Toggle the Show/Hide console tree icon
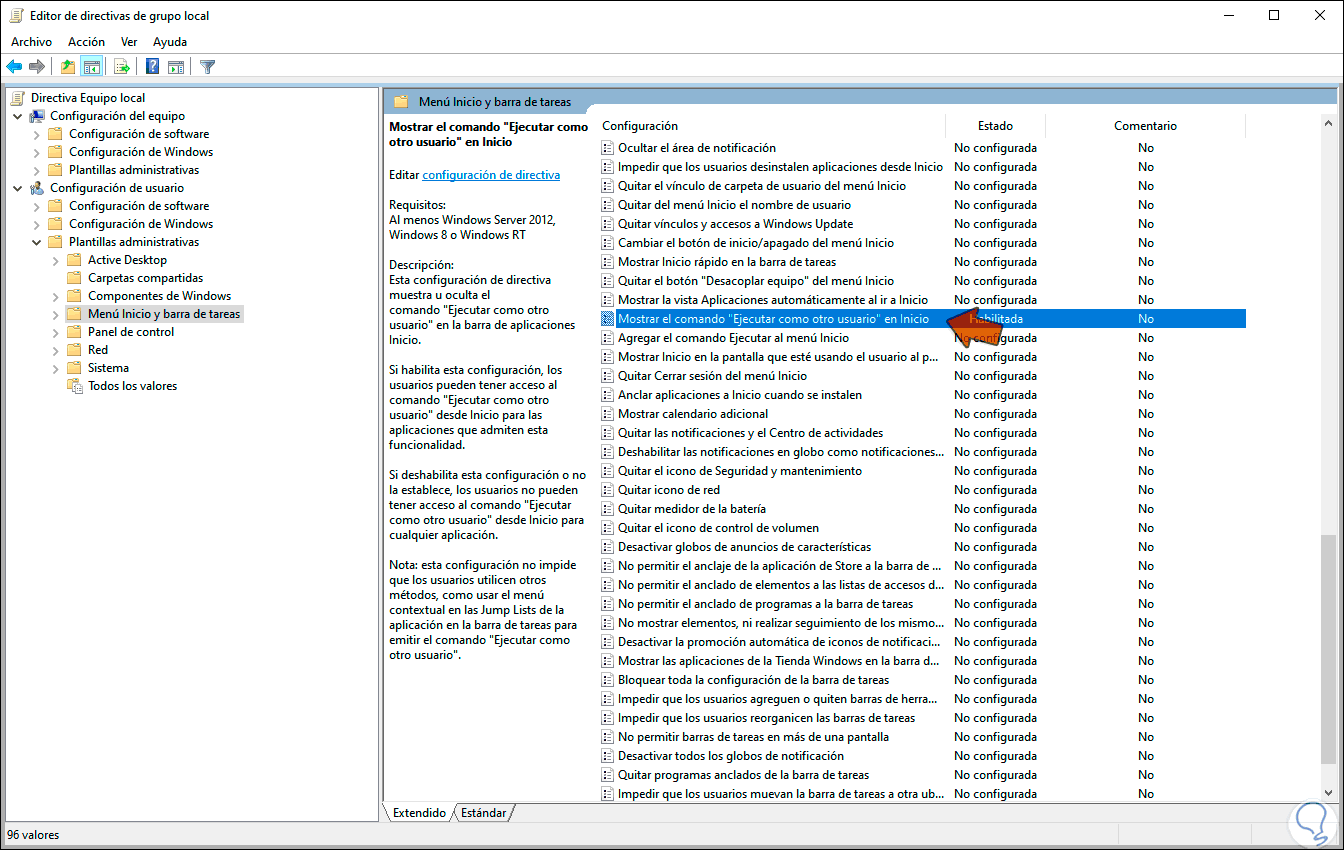This screenshot has height=850, width=1344. point(91,67)
